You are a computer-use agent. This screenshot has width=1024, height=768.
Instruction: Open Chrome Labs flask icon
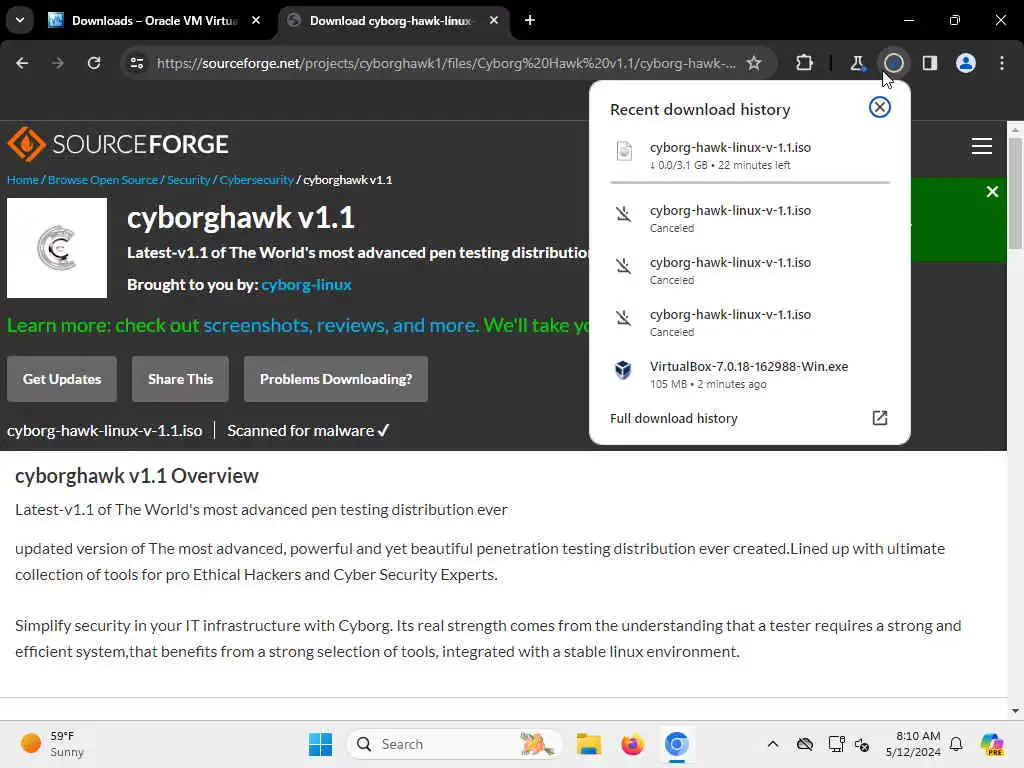(857, 63)
